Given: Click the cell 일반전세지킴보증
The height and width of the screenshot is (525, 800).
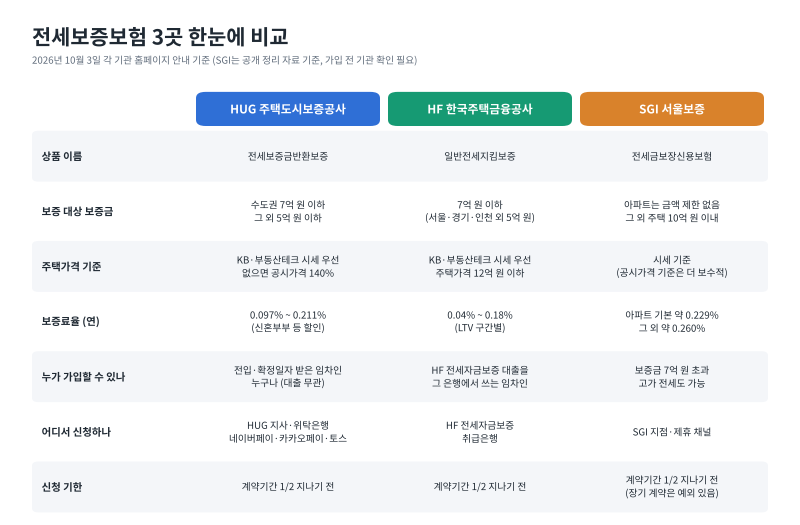Looking at the screenshot, I should coord(480,156).
